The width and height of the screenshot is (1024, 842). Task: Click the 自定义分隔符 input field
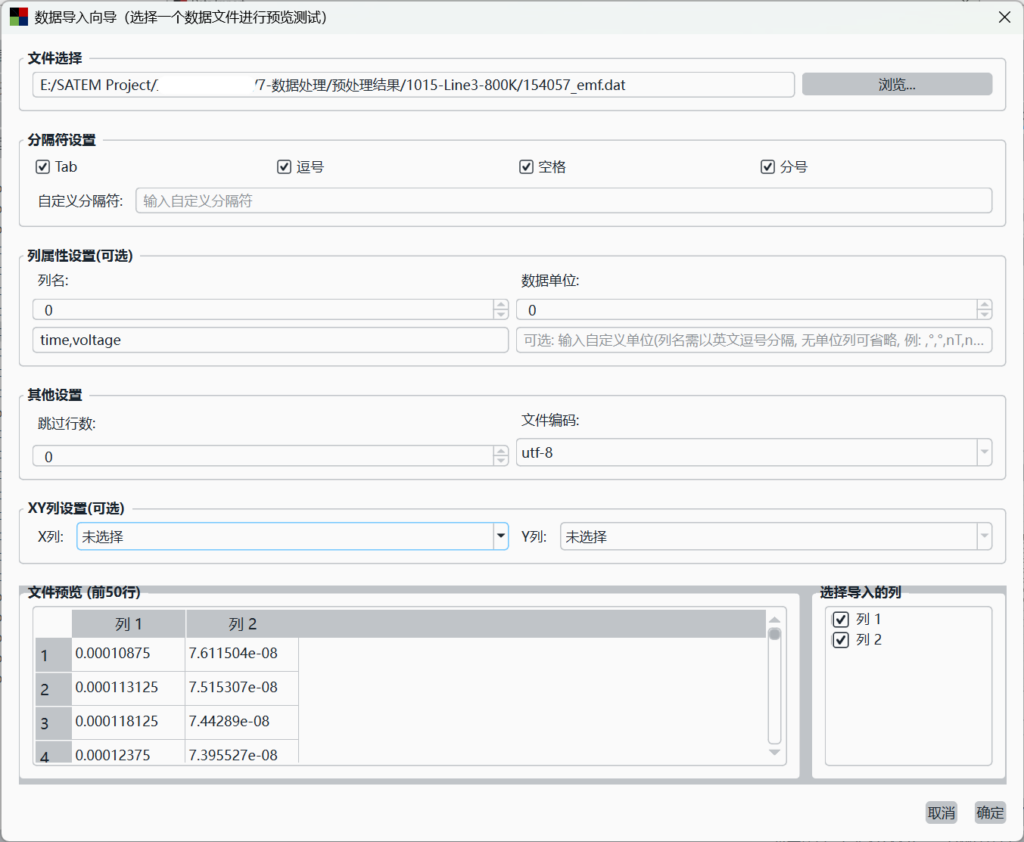click(x=563, y=201)
